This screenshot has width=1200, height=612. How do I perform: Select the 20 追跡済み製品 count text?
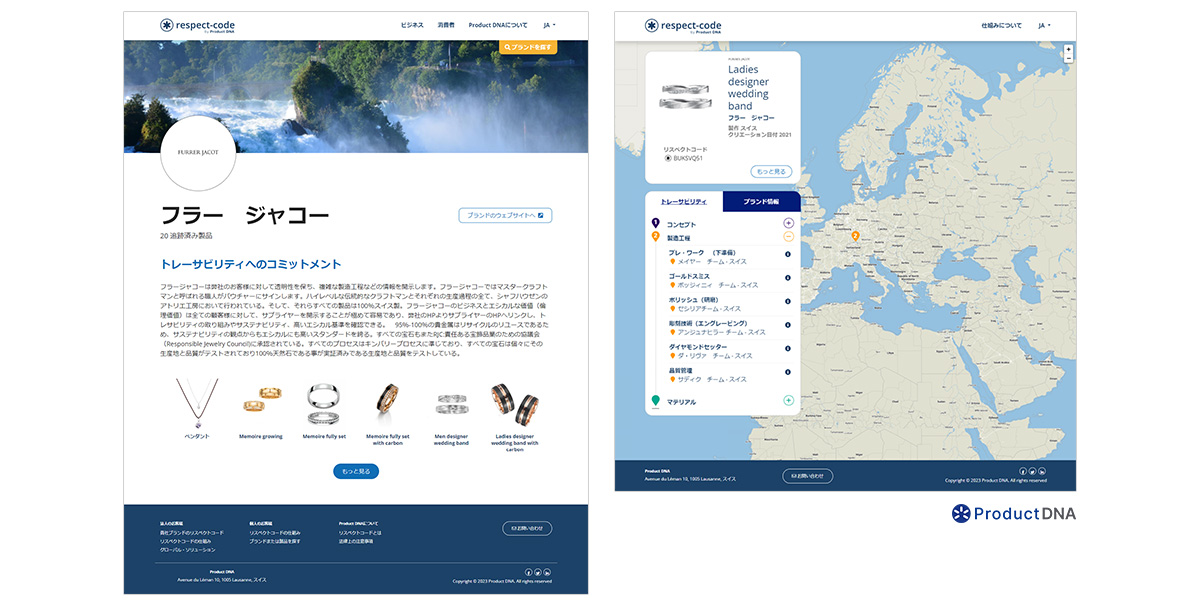186,236
